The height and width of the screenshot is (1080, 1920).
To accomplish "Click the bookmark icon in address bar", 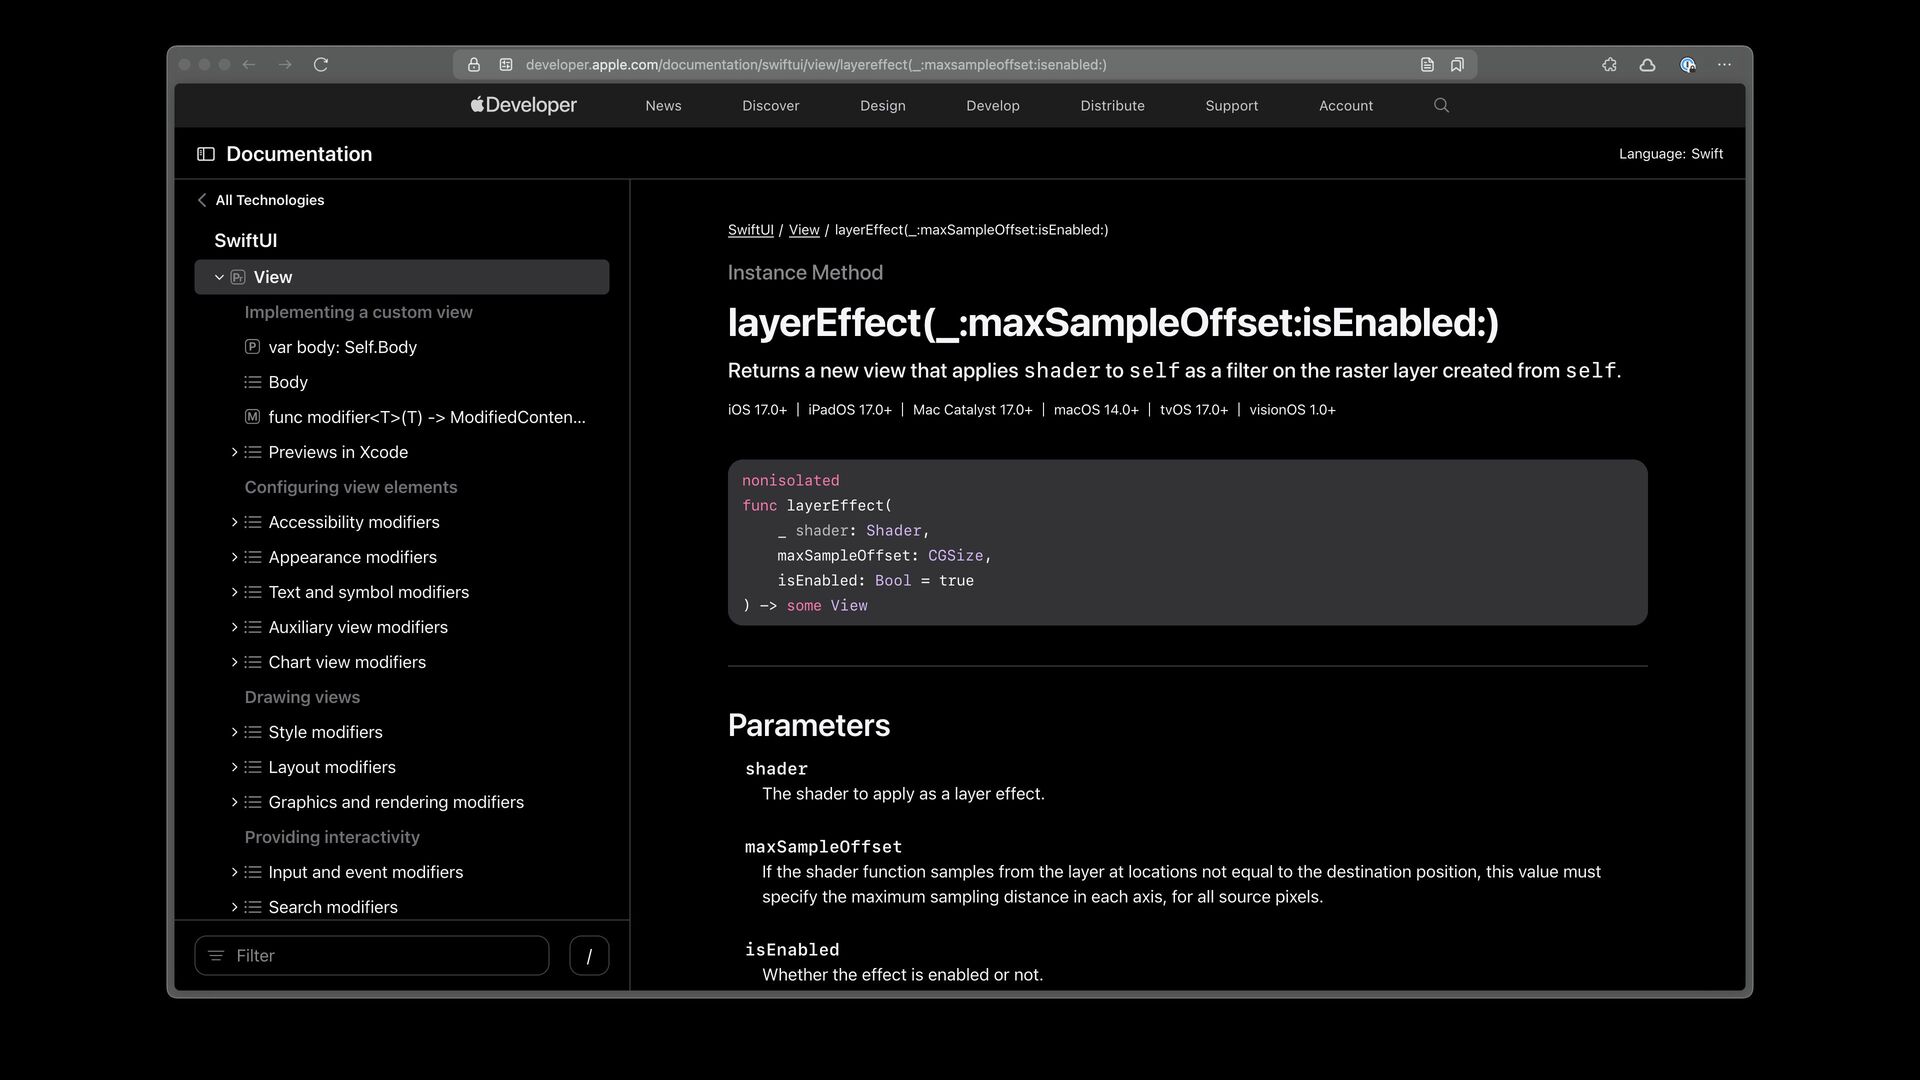I will click(x=1457, y=65).
